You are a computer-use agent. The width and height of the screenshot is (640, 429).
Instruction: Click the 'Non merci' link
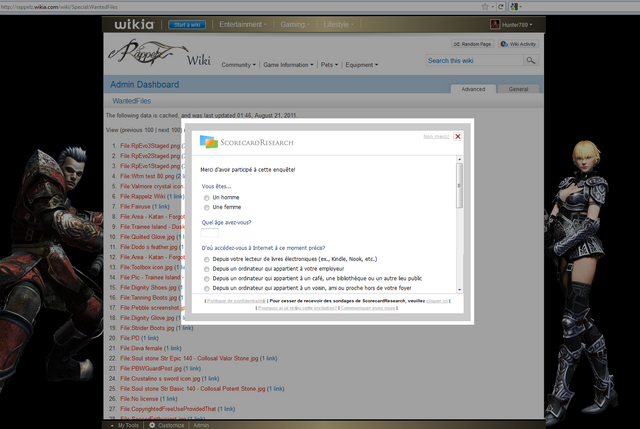(436, 136)
